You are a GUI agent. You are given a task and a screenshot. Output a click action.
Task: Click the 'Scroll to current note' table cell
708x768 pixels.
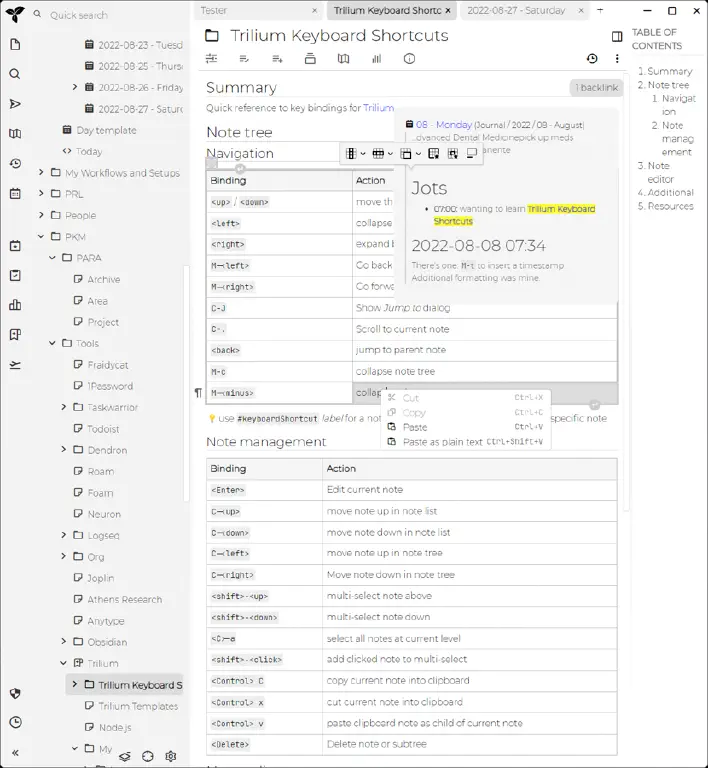pyautogui.click(x=485, y=329)
